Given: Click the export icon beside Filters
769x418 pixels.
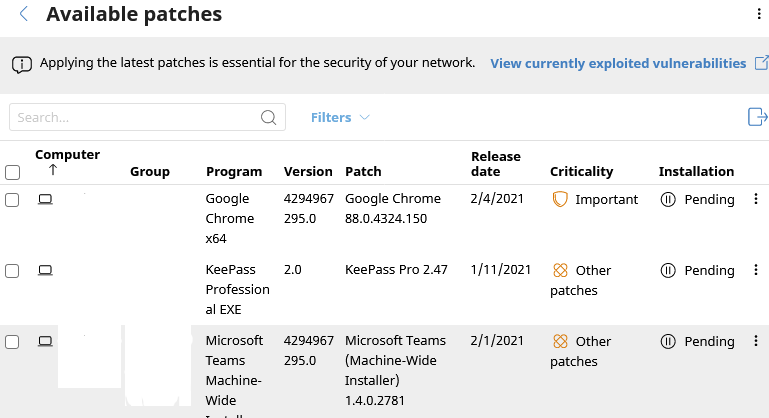Looking at the screenshot, I should 757,117.
